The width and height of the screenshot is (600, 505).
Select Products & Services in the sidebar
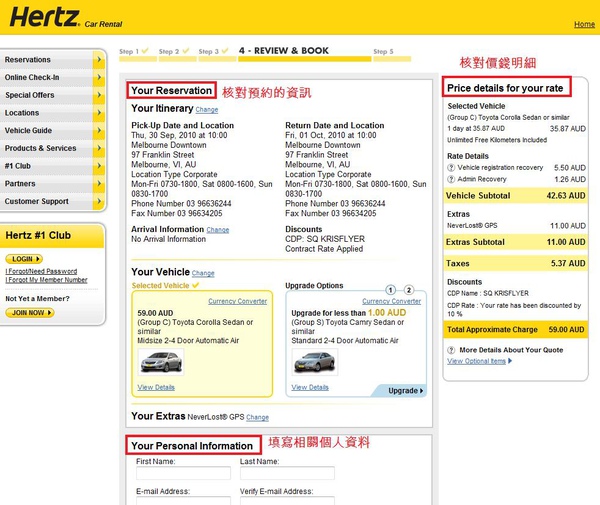(41, 148)
